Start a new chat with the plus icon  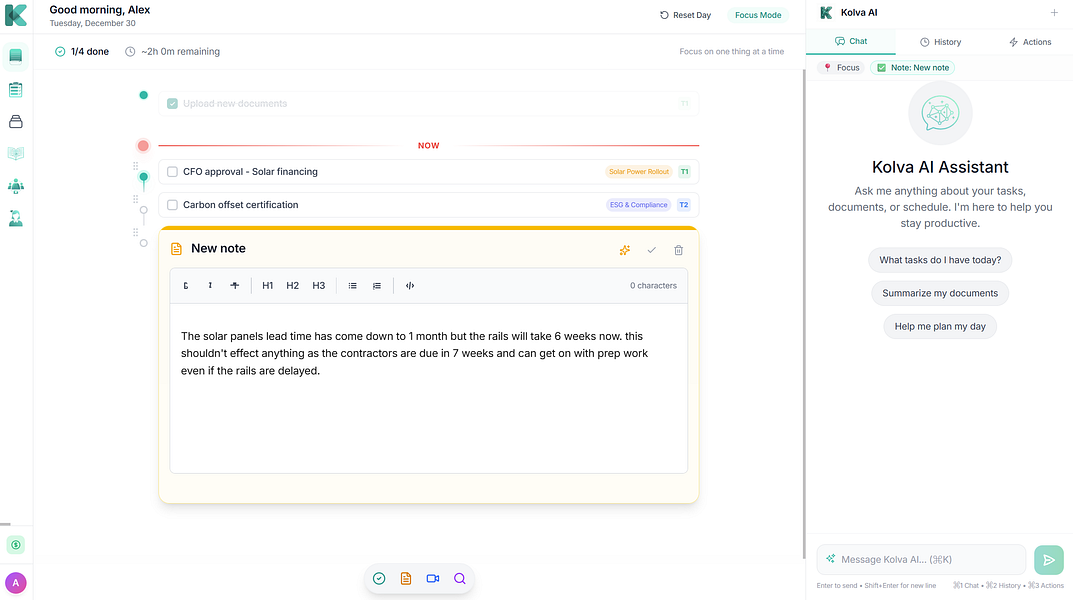click(1054, 12)
